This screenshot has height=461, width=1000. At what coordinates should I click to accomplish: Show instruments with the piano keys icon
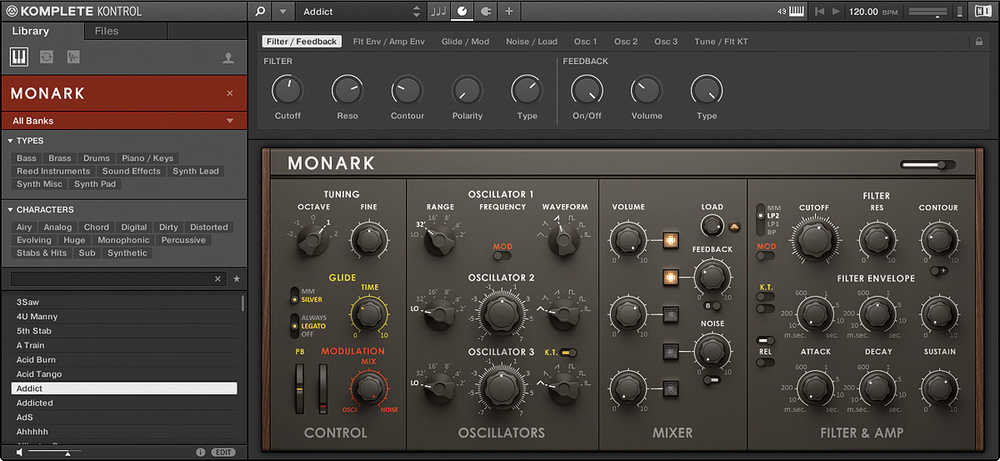(18, 57)
